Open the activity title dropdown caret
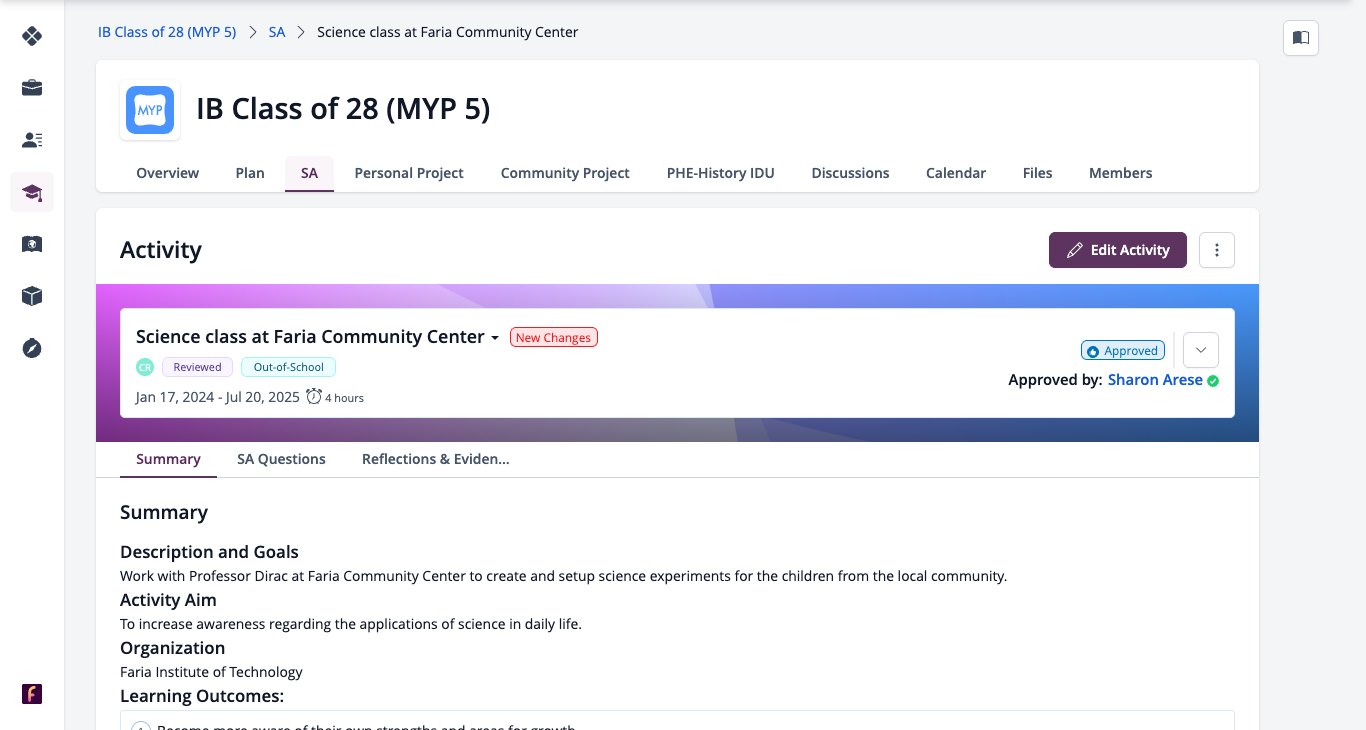 (494, 338)
